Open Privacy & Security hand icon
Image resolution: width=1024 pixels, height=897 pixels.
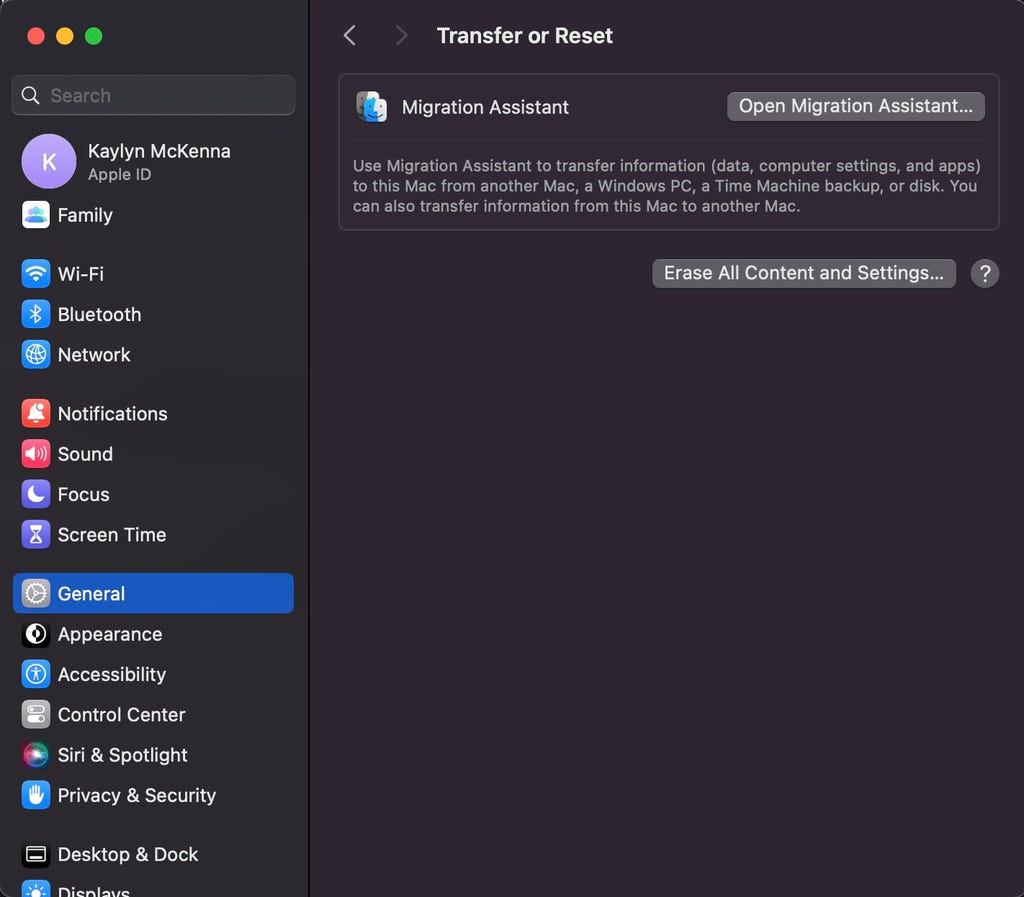point(36,796)
